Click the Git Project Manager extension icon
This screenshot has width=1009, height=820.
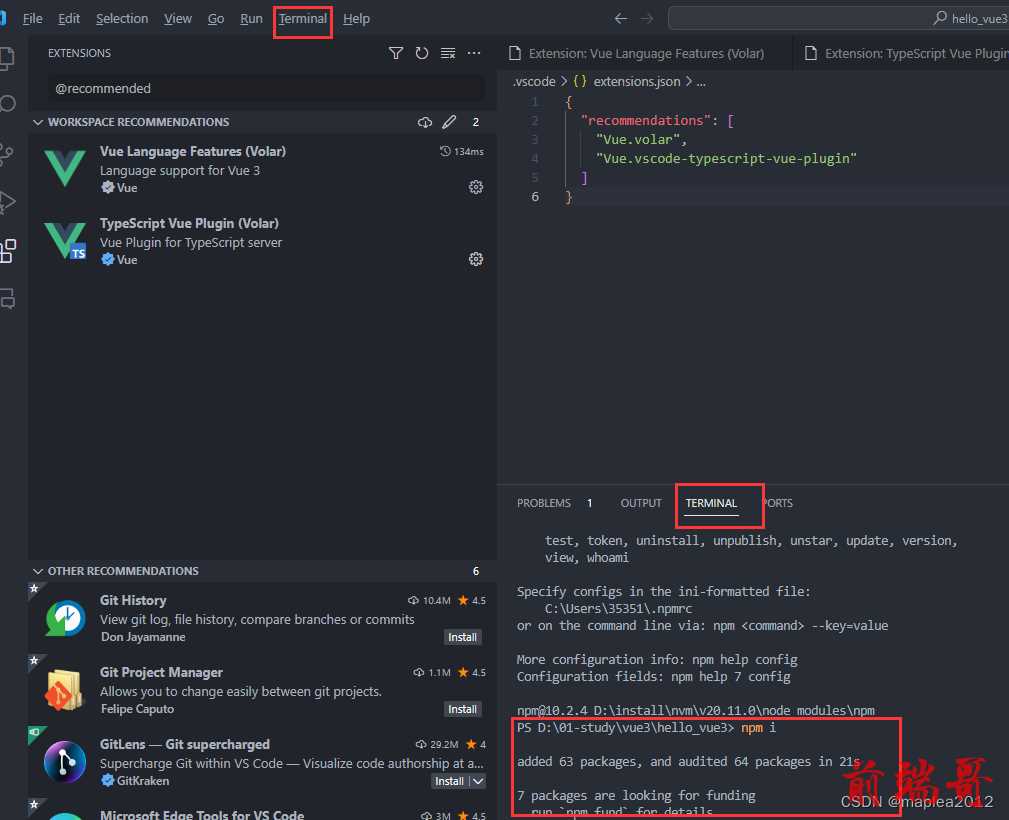coord(65,690)
